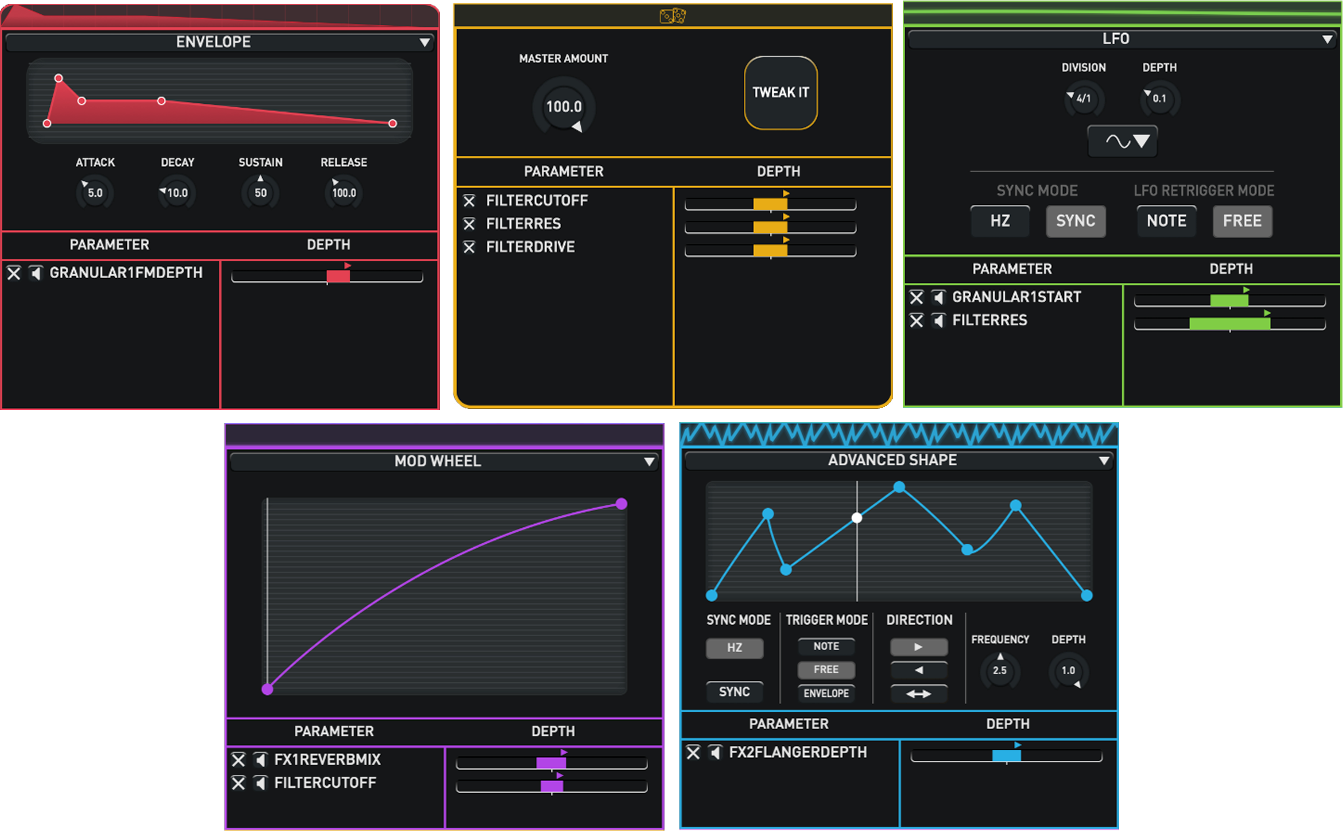
Task: Click the MASTER AMOUNT knob
Action: coord(564,106)
